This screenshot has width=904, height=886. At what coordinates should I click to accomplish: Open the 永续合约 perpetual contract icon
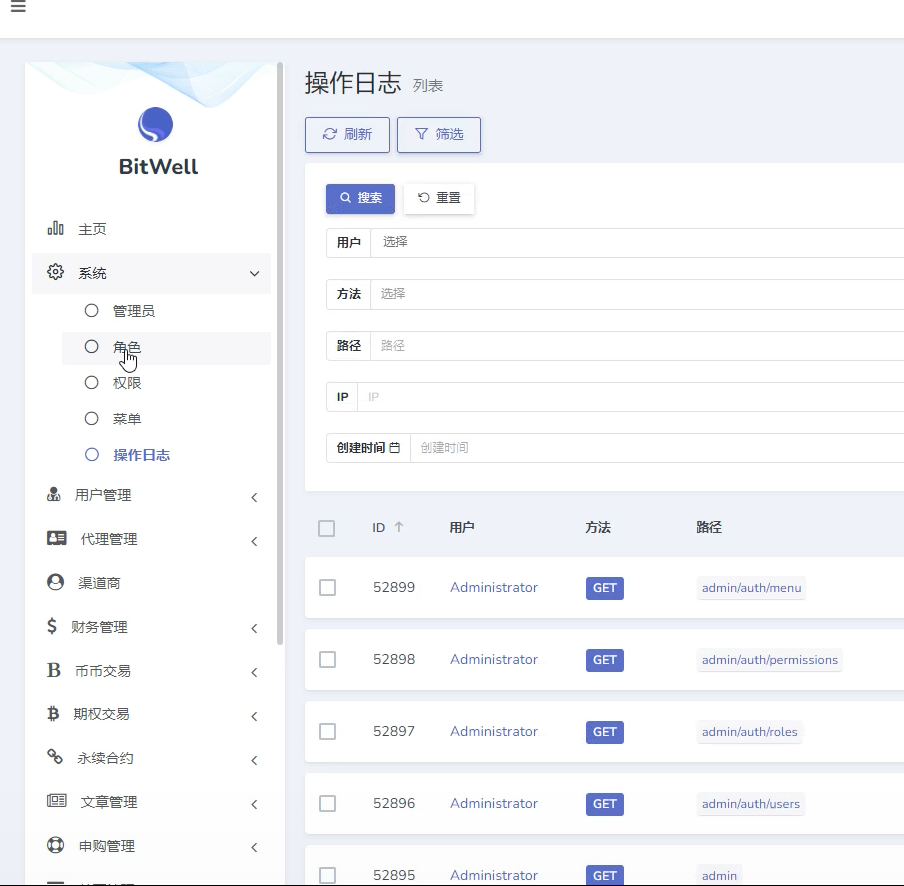[x=55, y=758]
